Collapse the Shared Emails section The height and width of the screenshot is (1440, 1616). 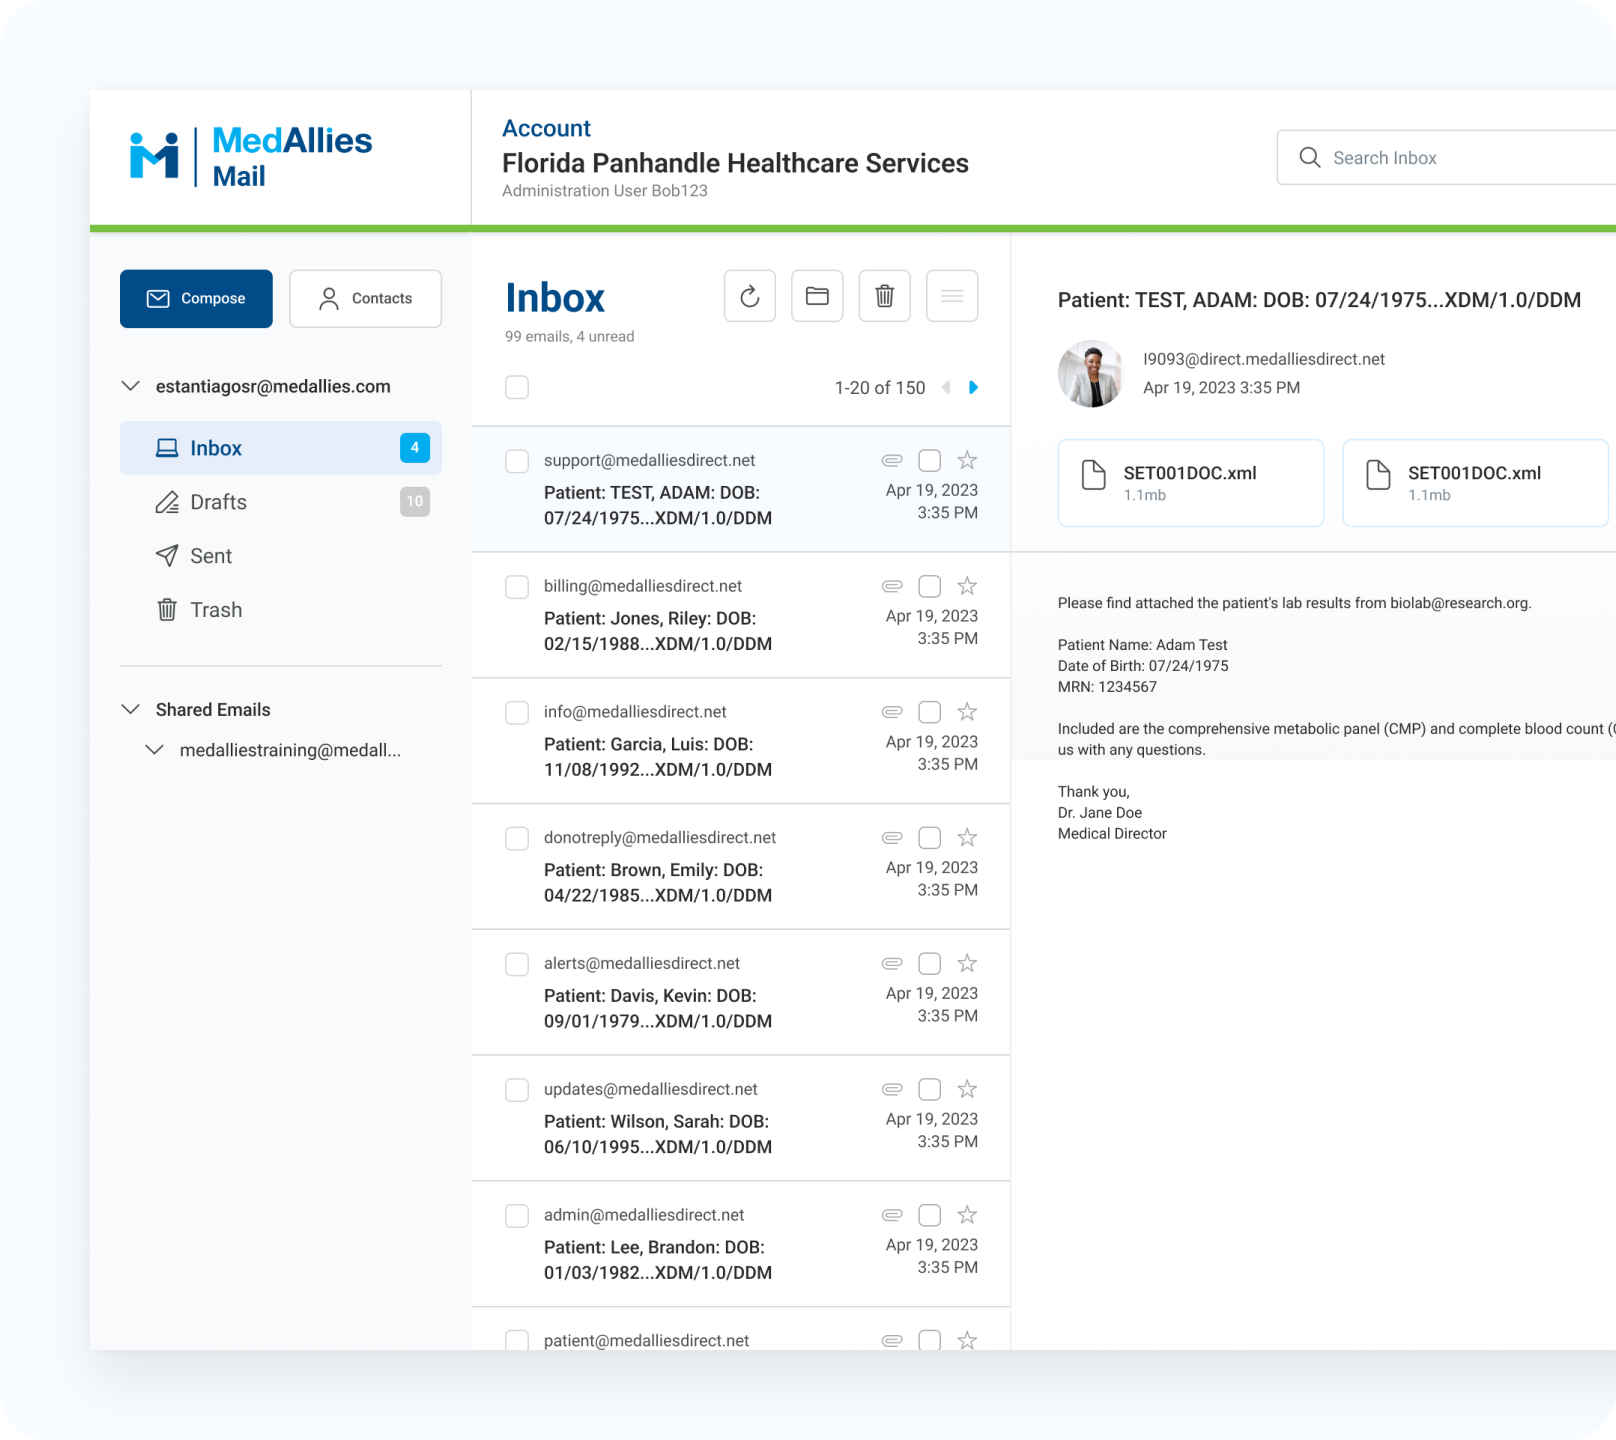pyautogui.click(x=131, y=709)
